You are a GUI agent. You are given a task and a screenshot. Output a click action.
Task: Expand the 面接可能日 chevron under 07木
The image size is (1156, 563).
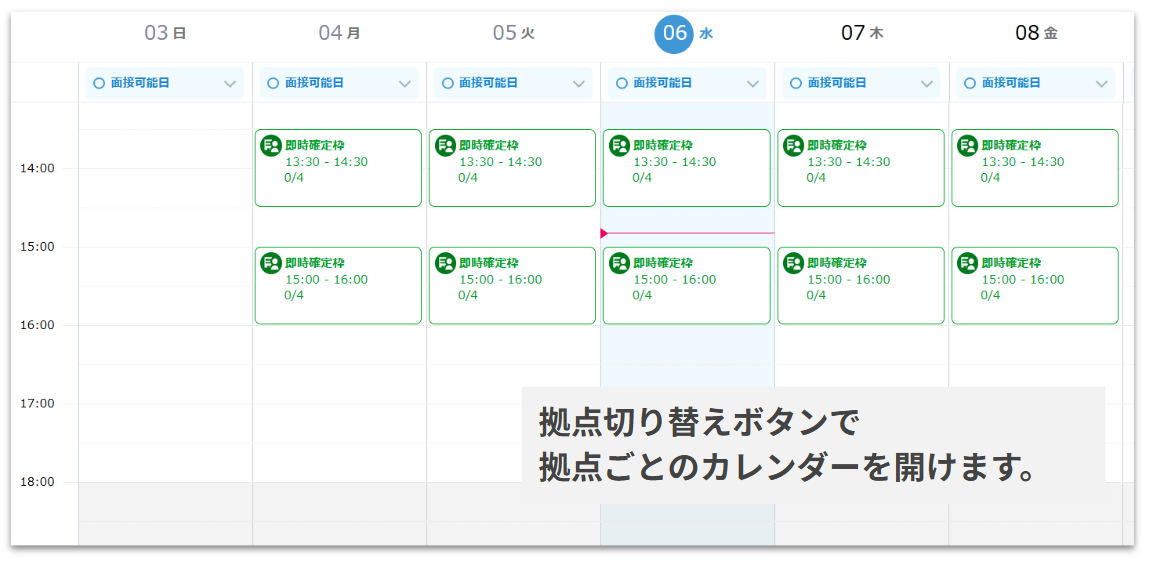(927, 84)
